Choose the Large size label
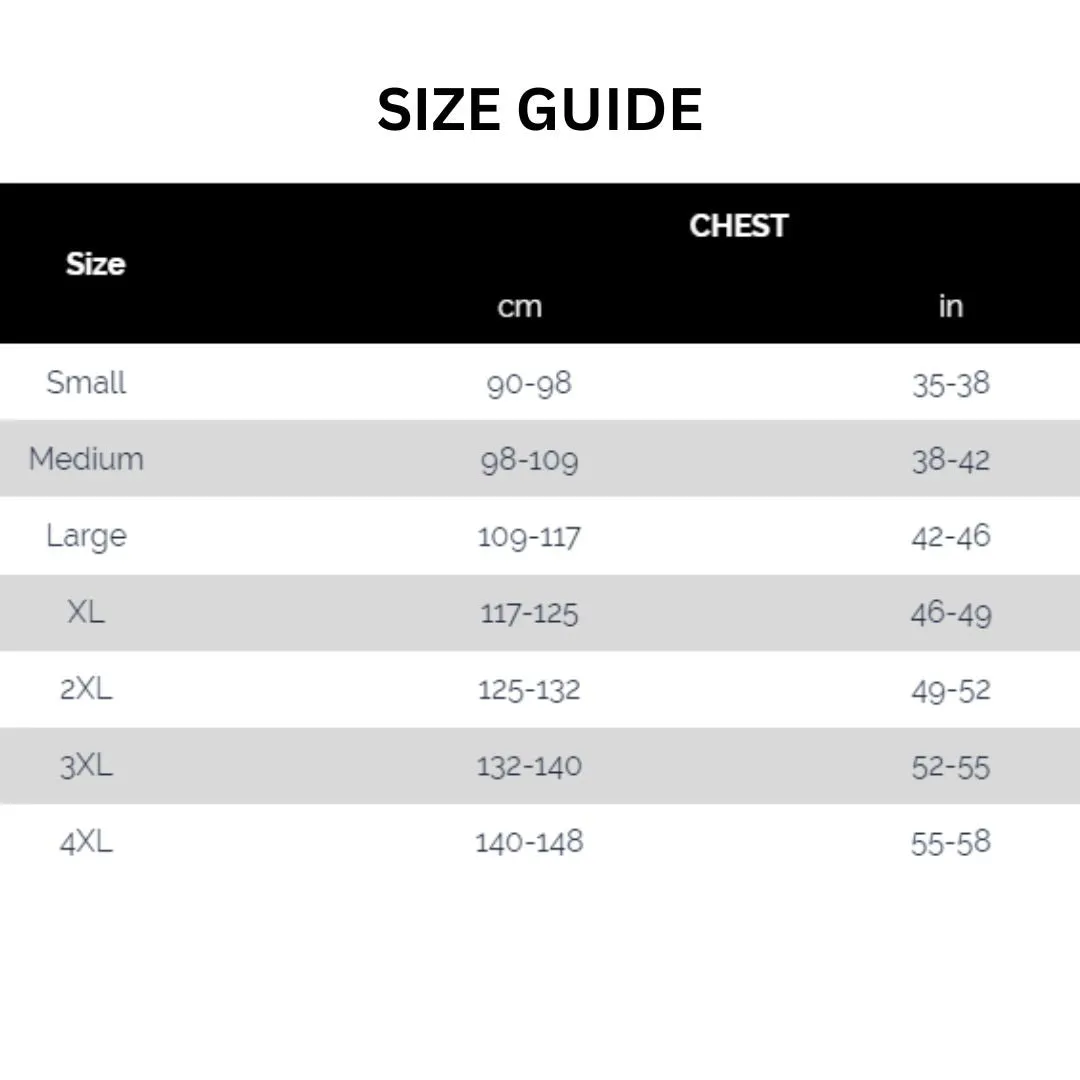The height and width of the screenshot is (1080, 1080). (x=86, y=536)
